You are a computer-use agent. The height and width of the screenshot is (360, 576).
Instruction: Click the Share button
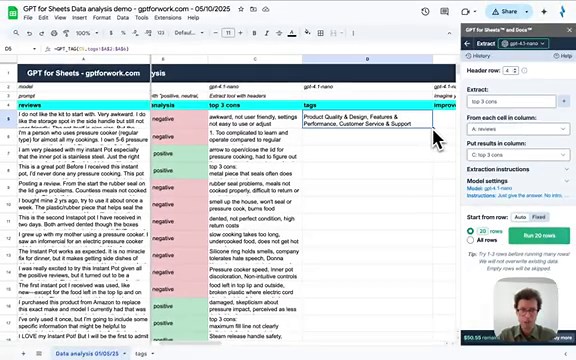tap(504, 12)
